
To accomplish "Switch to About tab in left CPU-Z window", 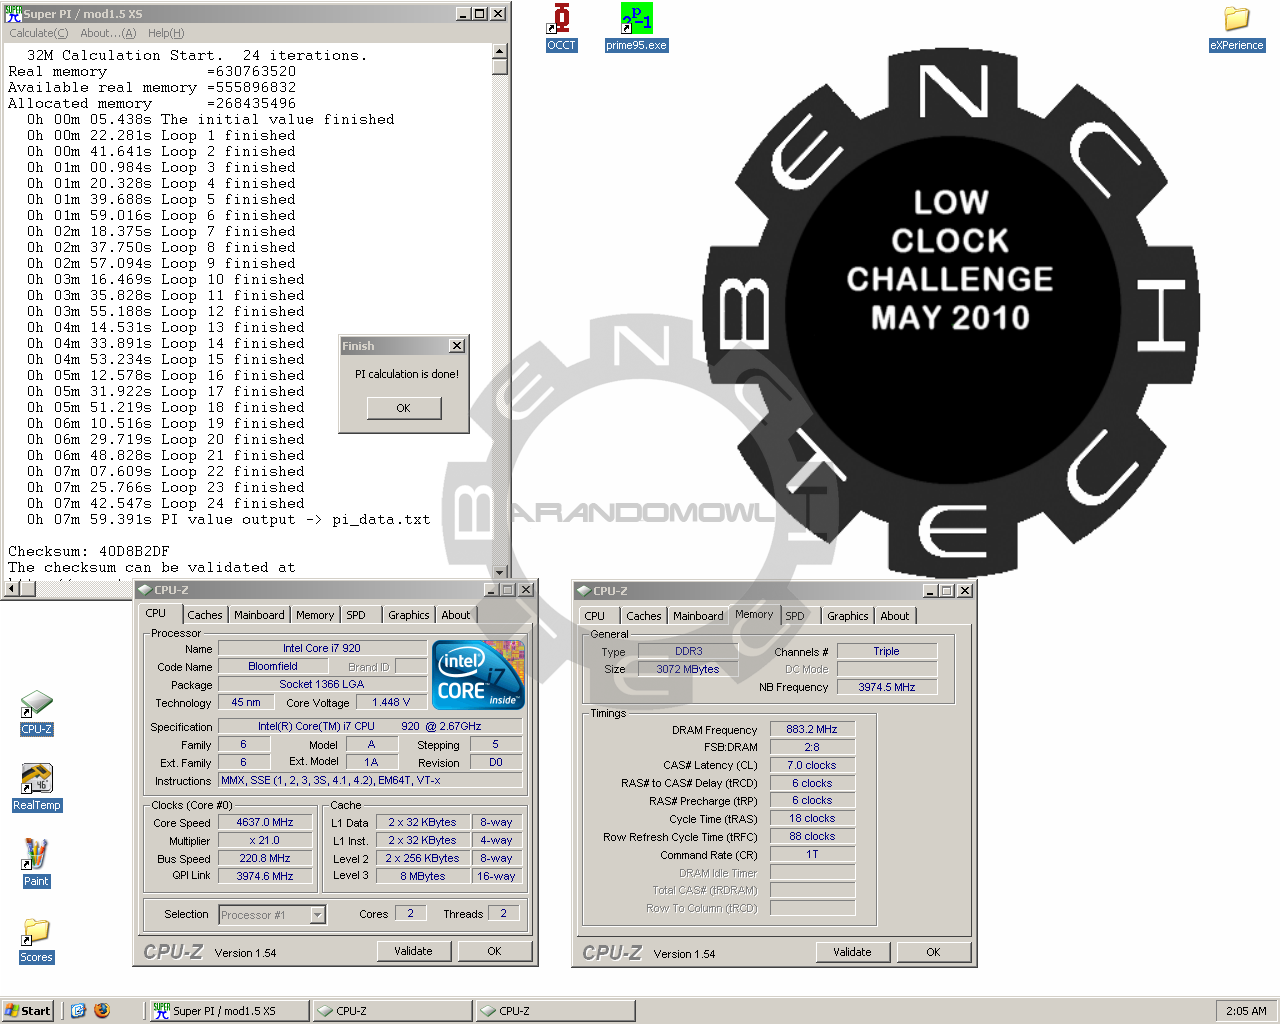I will click(456, 615).
